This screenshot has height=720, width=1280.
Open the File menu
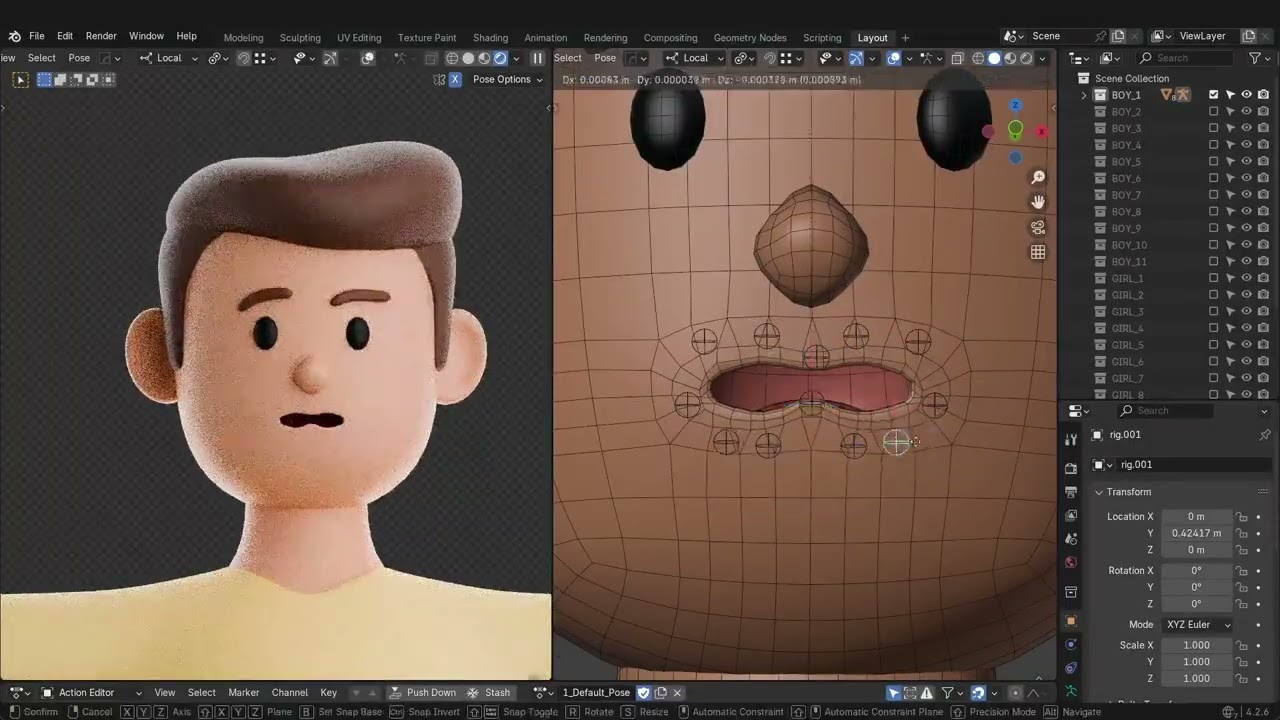coord(37,36)
